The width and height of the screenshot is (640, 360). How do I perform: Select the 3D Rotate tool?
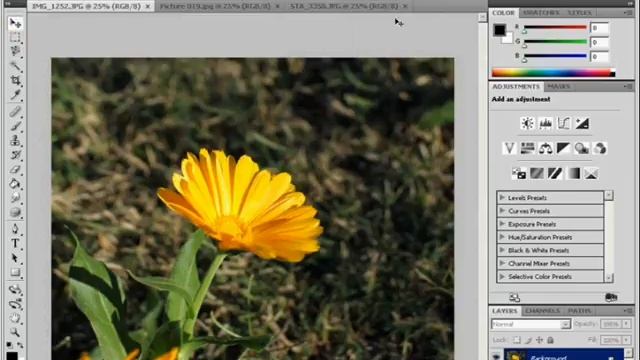15,289
